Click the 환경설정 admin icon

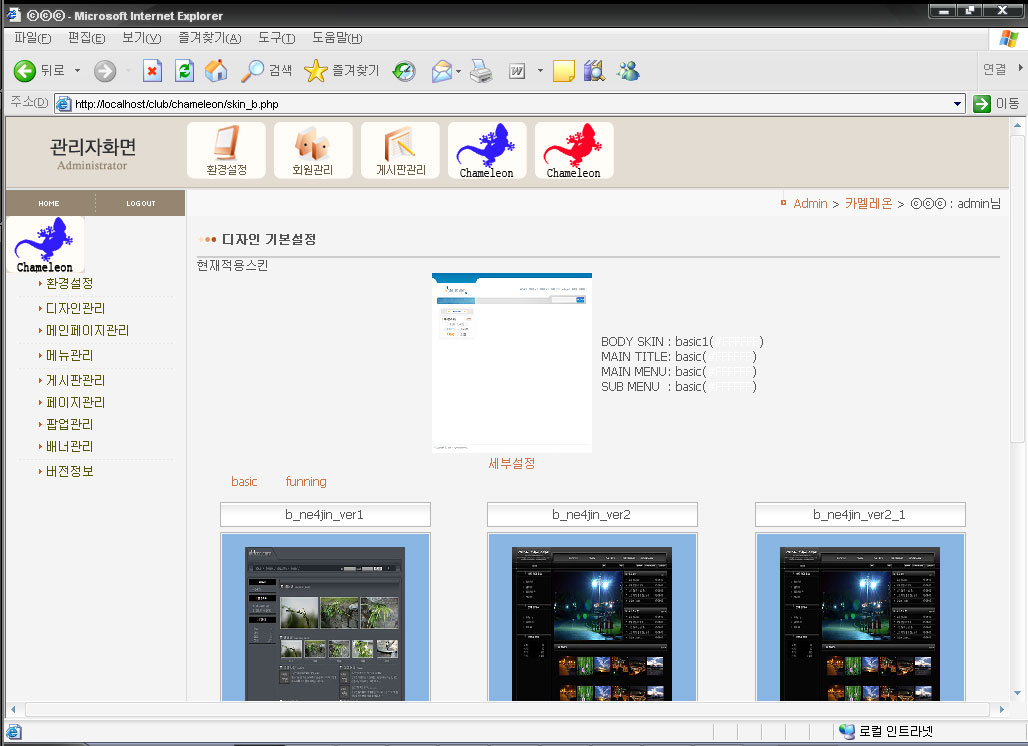point(226,150)
